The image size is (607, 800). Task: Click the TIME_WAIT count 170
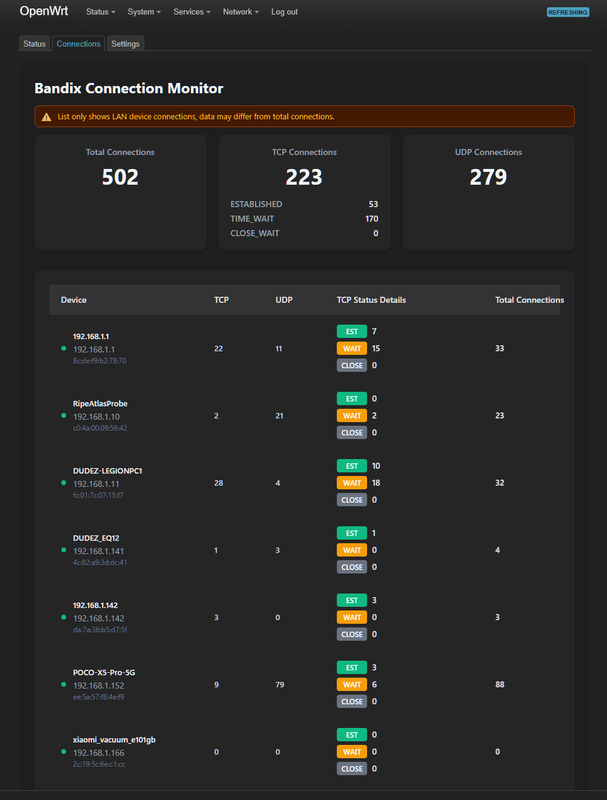point(372,219)
